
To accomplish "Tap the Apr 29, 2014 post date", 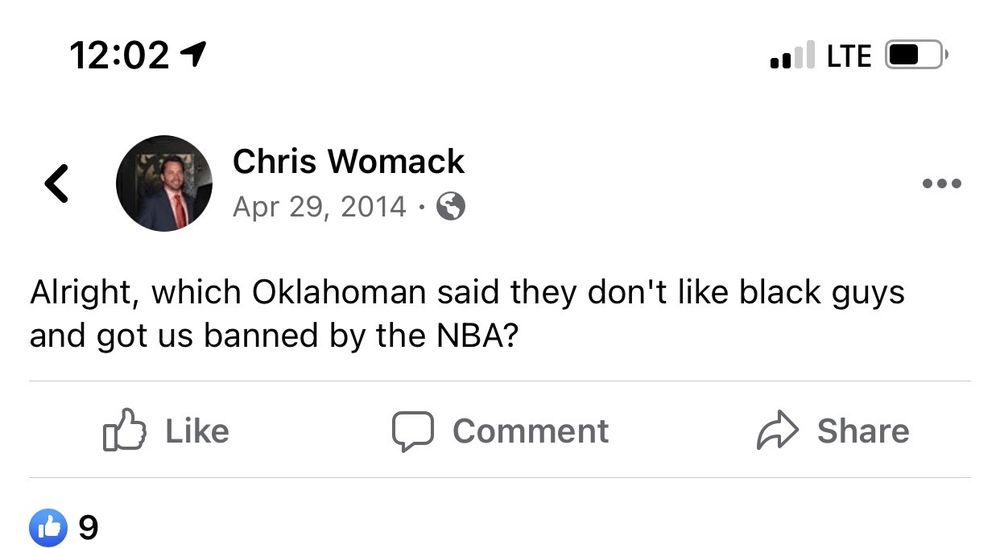I will point(319,207).
